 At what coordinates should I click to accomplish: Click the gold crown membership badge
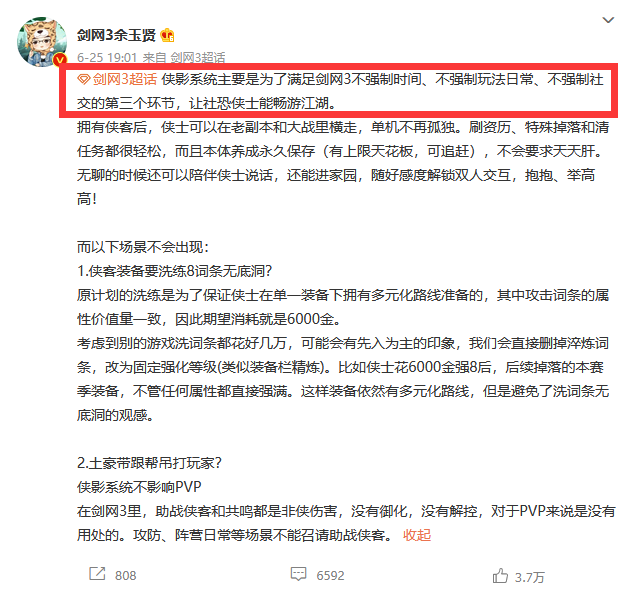pyautogui.click(x=167, y=36)
